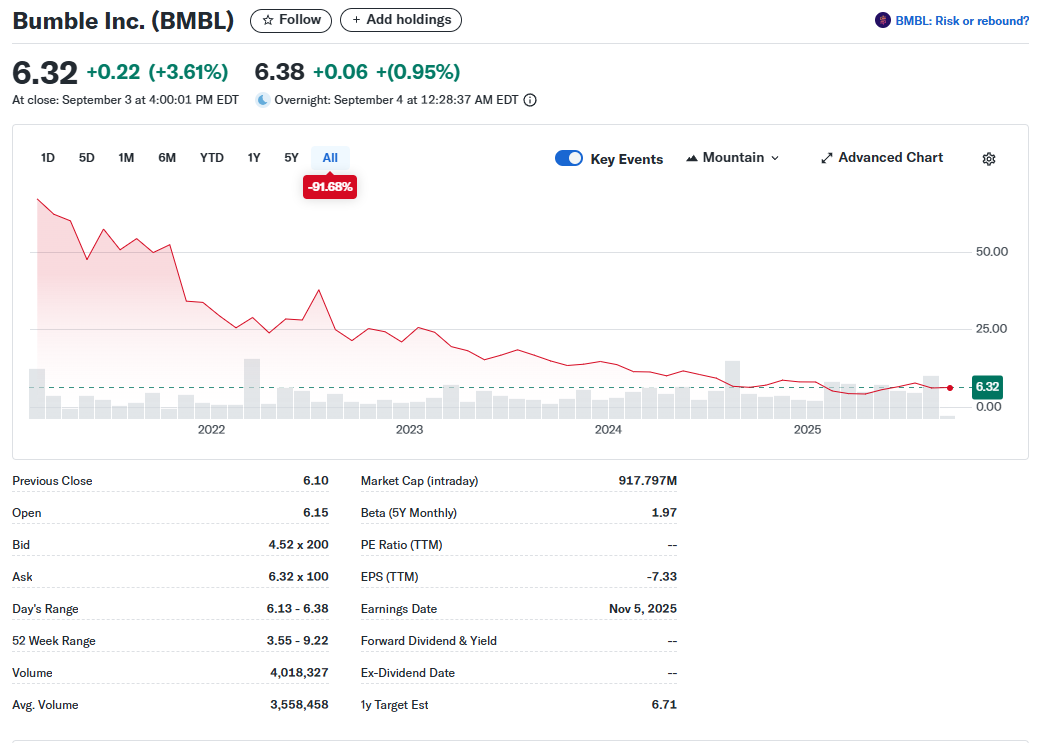Click the Ex-Dividend Date label
The height and width of the screenshot is (743, 1043).
click(408, 672)
